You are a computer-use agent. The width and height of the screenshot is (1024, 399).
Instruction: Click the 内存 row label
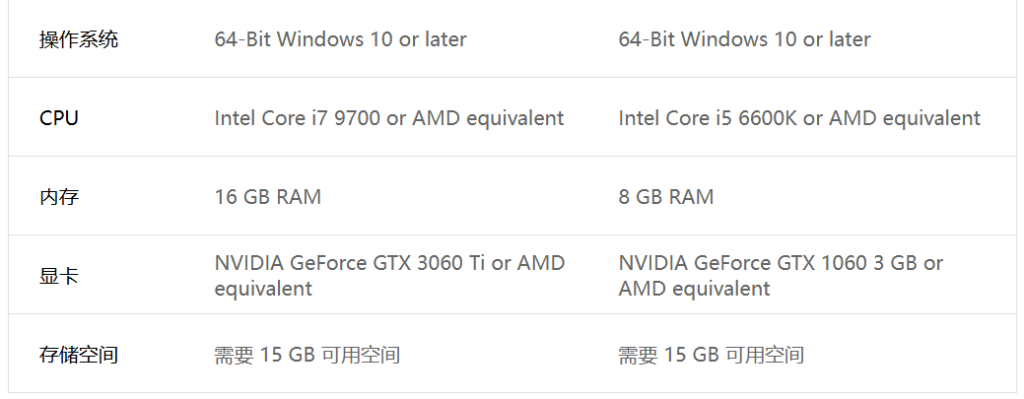tap(59, 197)
